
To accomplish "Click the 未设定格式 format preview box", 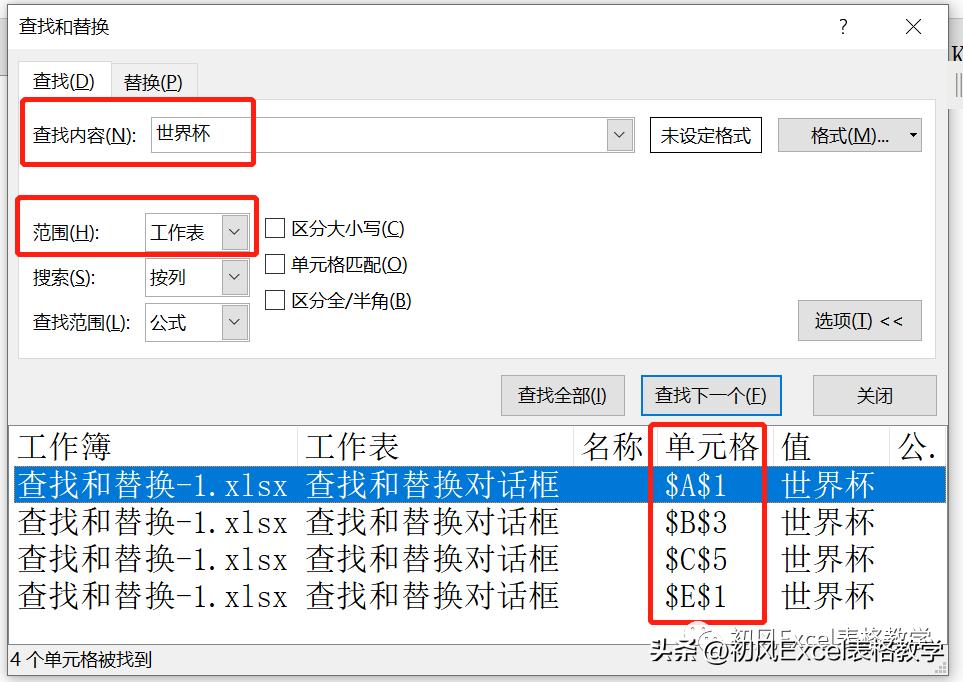I will tap(706, 134).
